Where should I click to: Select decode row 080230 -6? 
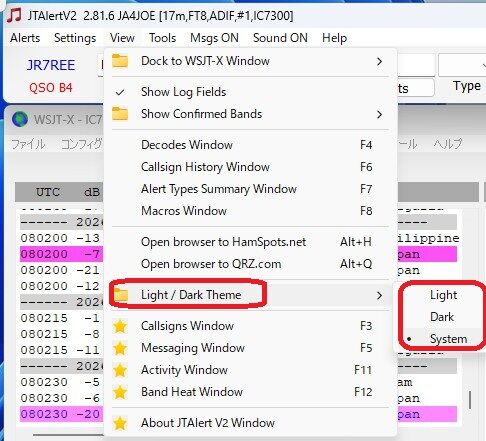pos(62,398)
